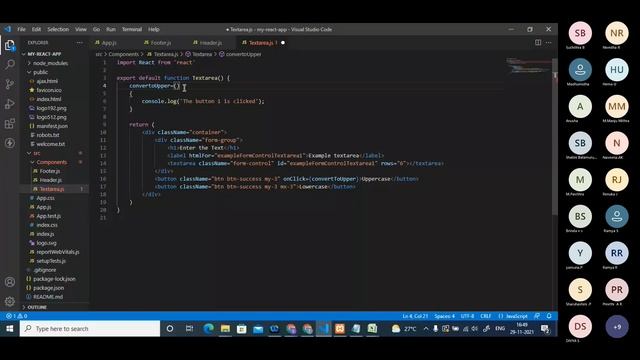Open Task View on the taskbar
640x360 pixels.
tap(189, 329)
